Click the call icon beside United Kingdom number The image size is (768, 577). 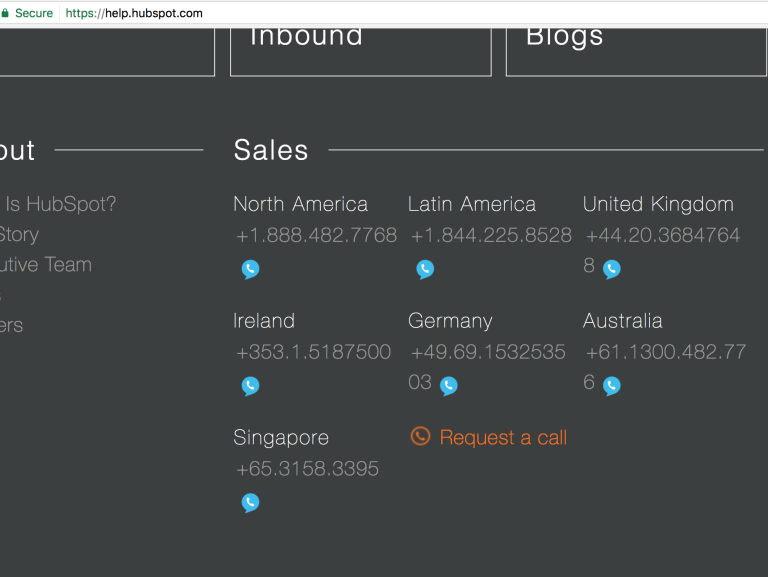(x=612, y=269)
